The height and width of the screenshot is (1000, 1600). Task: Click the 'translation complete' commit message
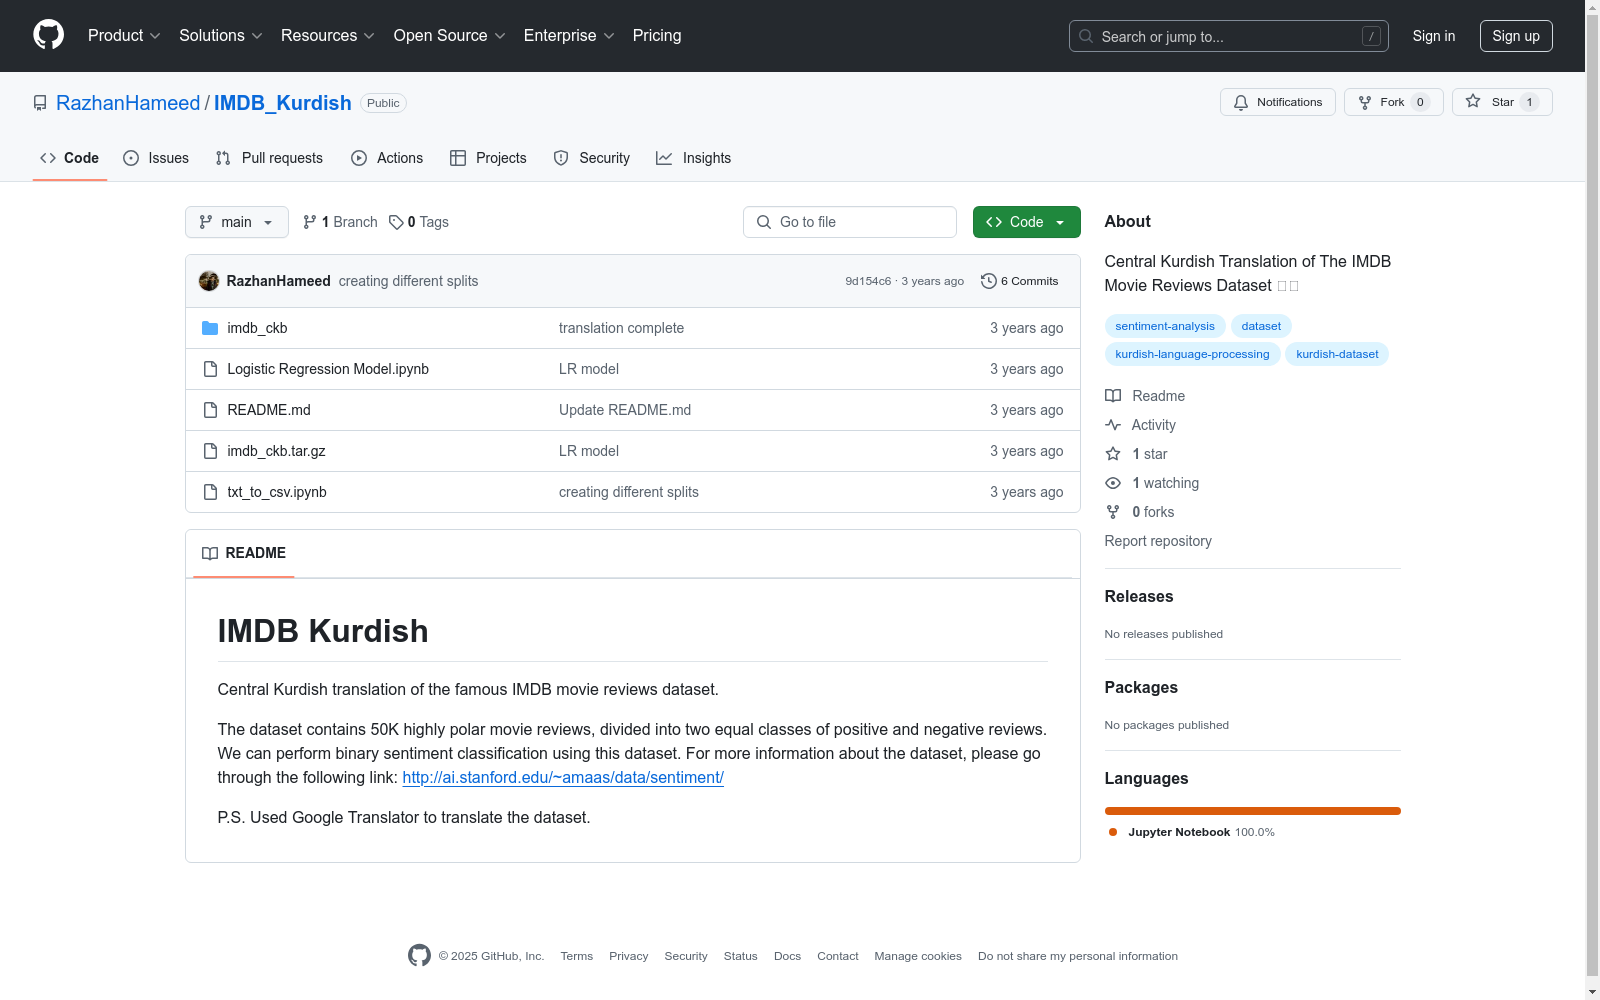[x=621, y=328]
